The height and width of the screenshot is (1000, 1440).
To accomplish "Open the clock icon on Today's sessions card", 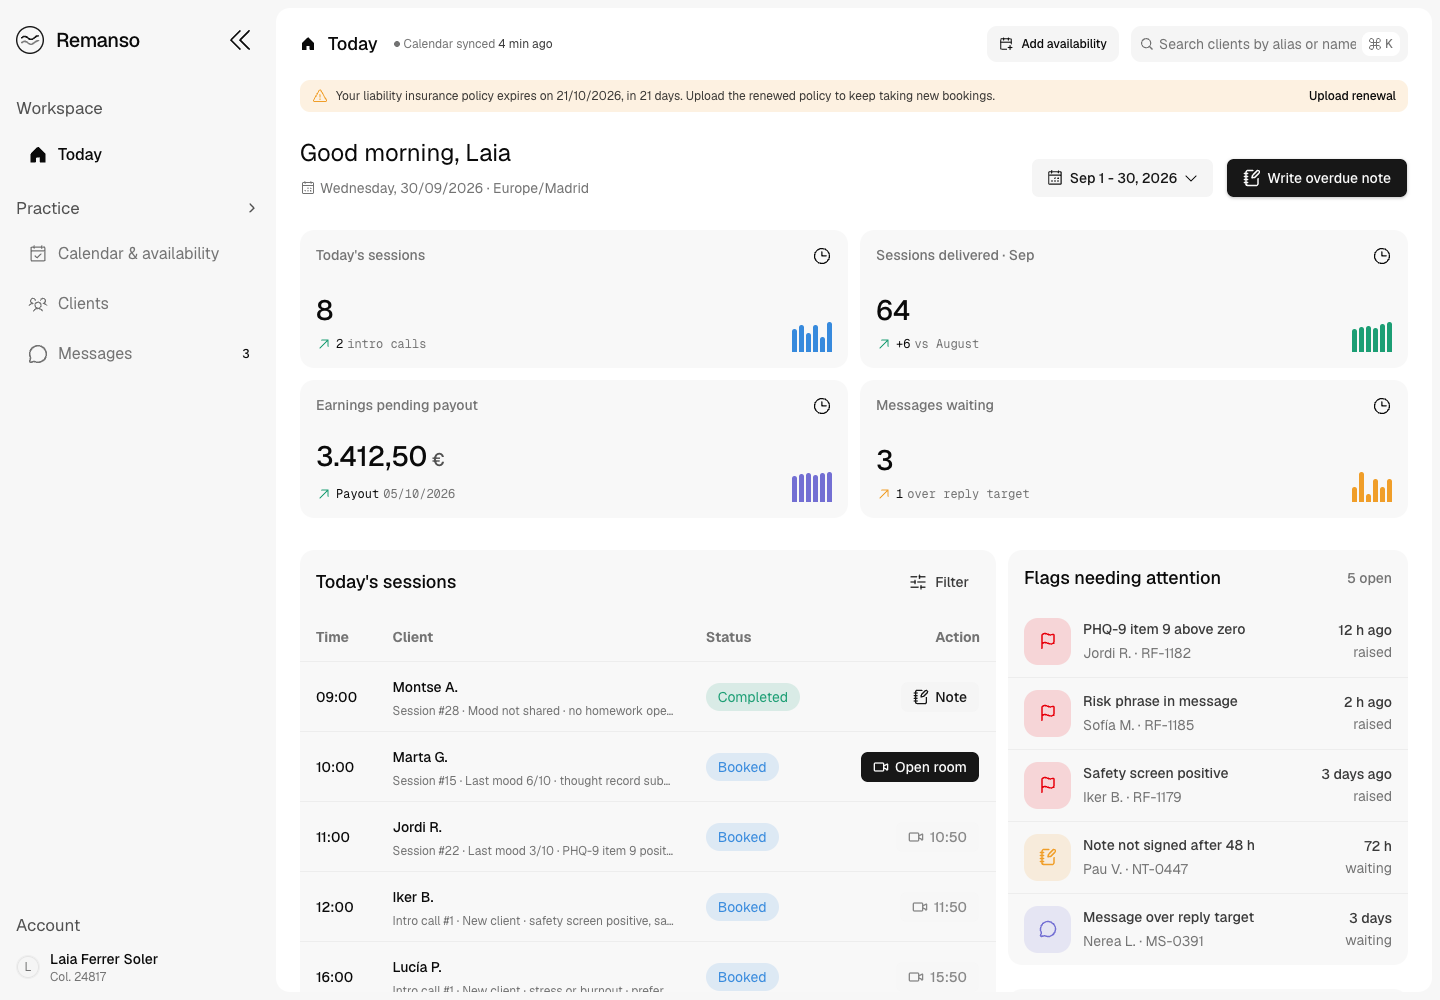I will coord(822,256).
